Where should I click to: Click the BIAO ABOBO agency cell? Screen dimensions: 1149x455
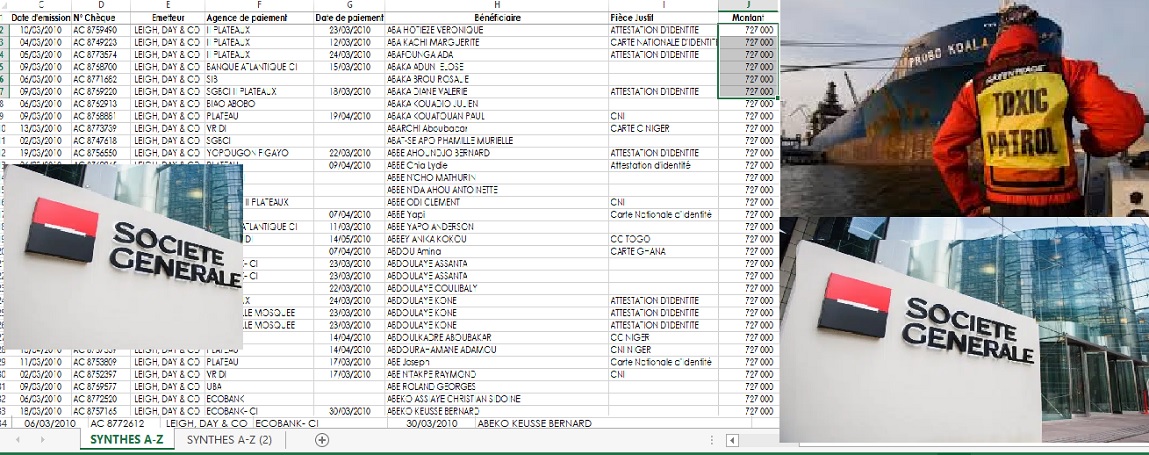pyautogui.click(x=259, y=104)
